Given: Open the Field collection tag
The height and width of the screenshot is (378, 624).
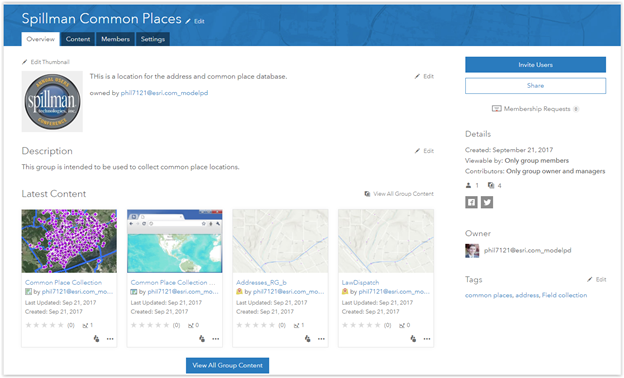Looking at the screenshot, I should (x=564, y=295).
